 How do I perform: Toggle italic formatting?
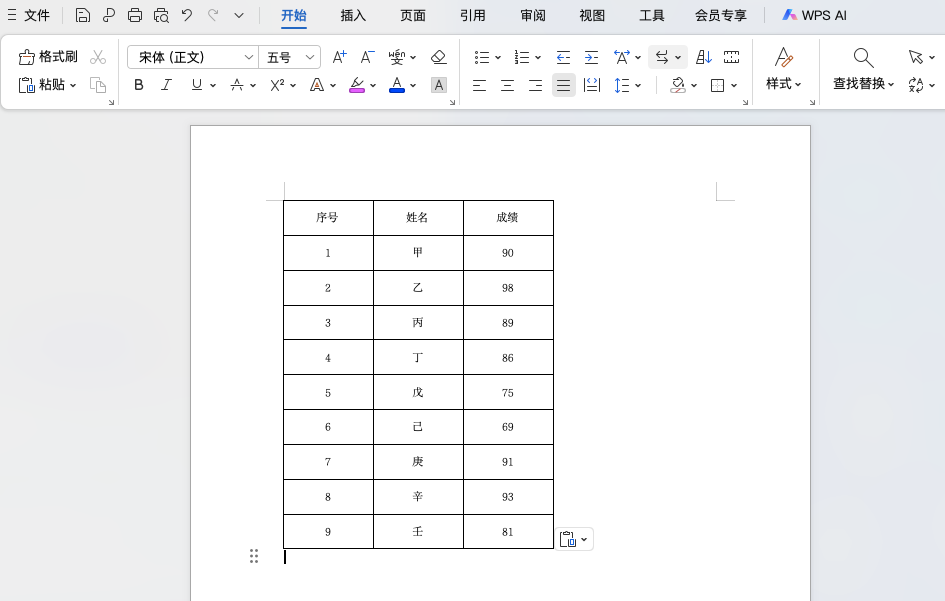point(167,85)
